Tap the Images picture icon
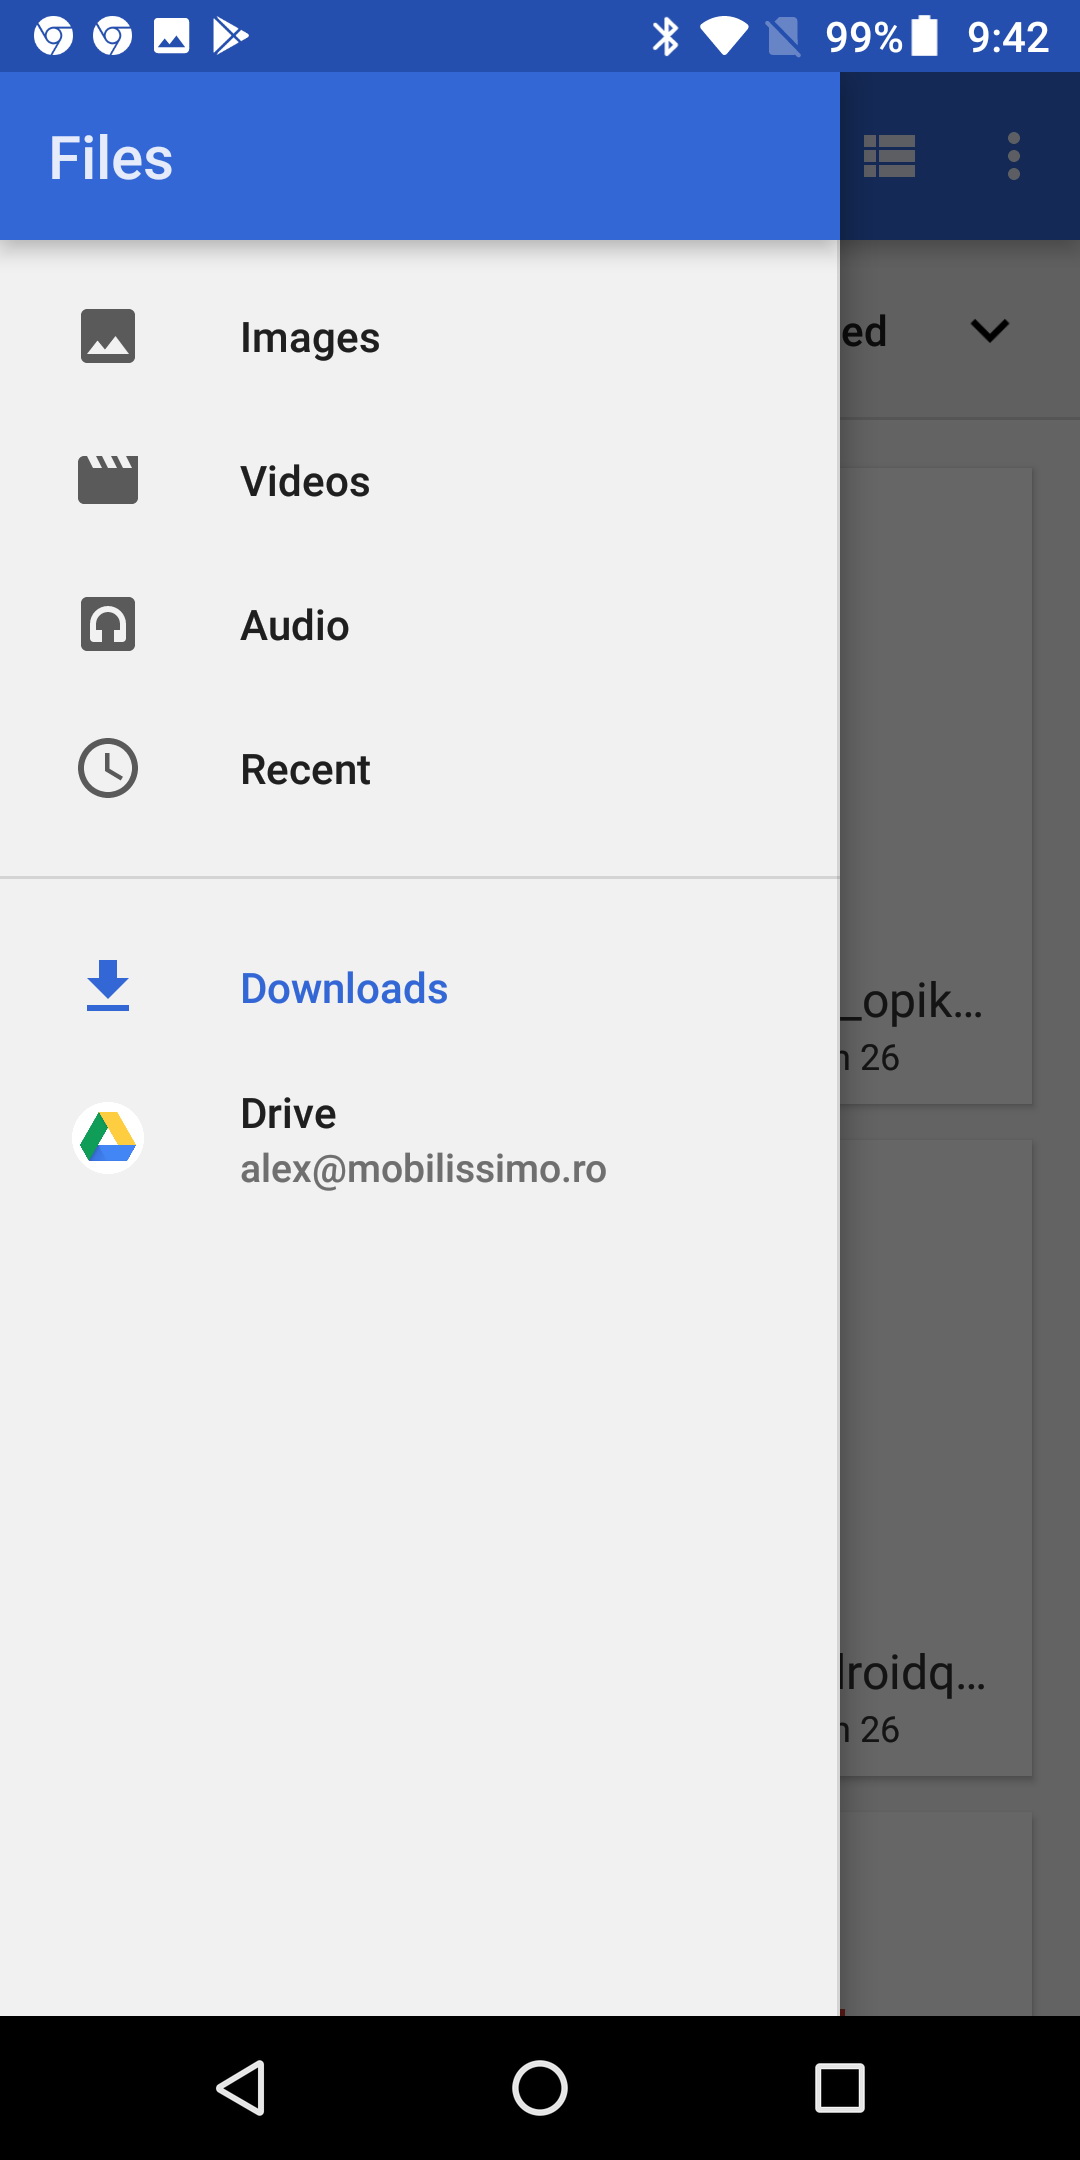The image size is (1080, 2160). [108, 336]
